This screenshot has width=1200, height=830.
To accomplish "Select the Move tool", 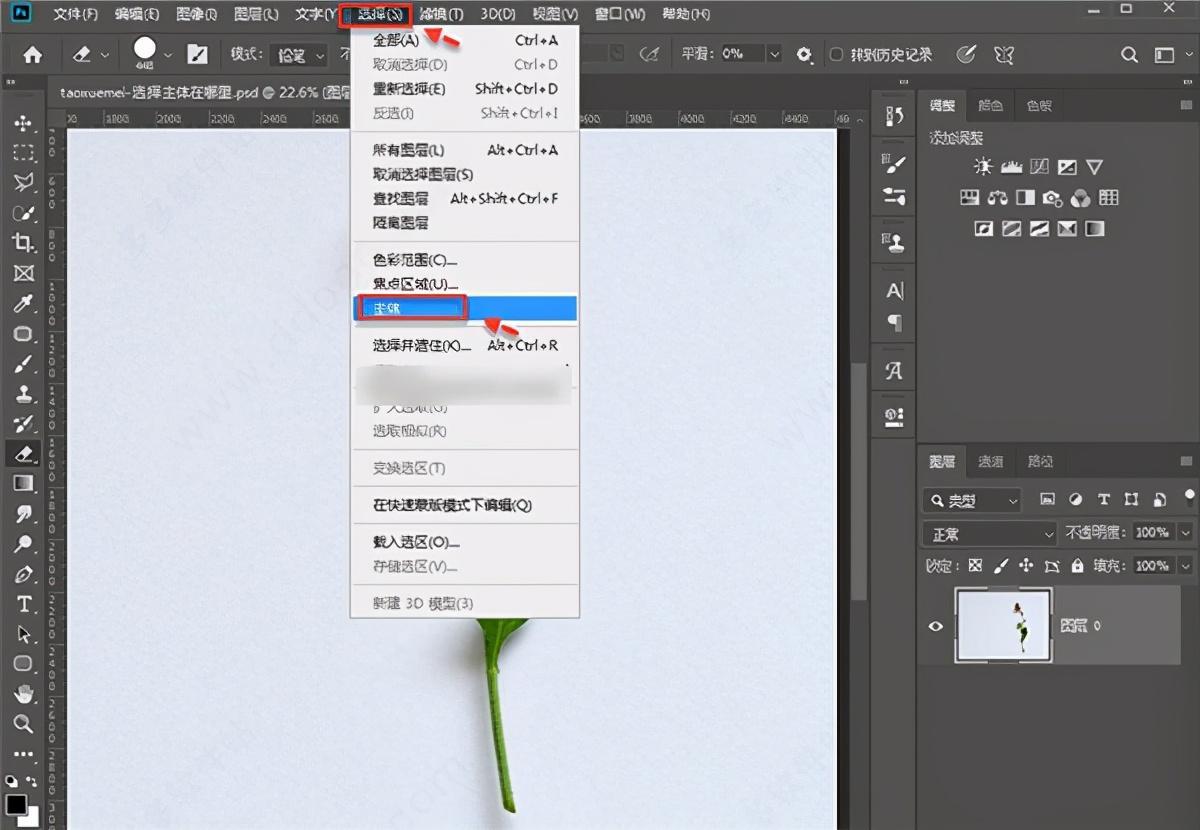I will coord(23,123).
